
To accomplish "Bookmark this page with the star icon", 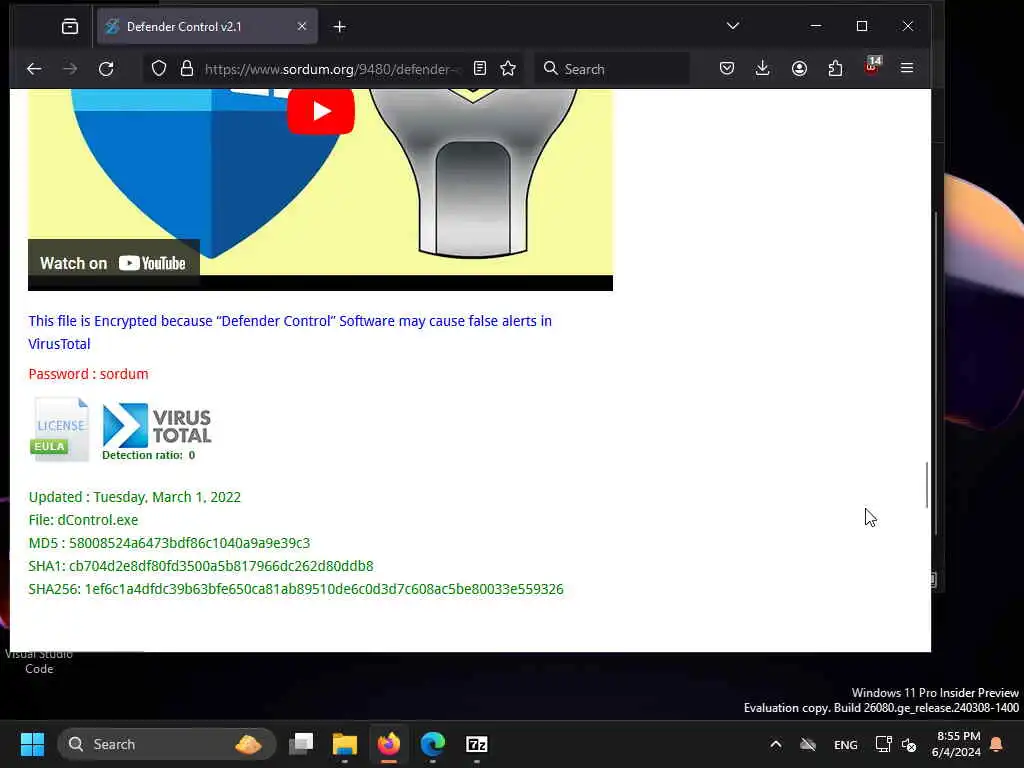I will (x=508, y=69).
